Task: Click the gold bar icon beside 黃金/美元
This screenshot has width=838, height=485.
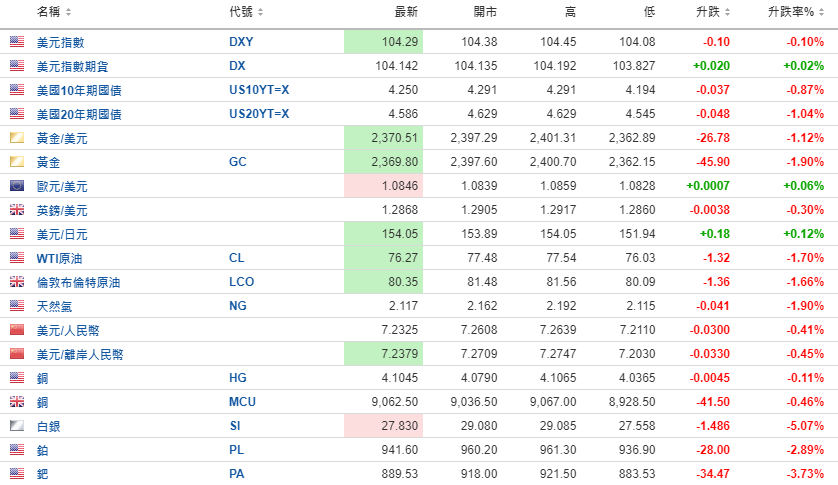Action: pos(17,138)
